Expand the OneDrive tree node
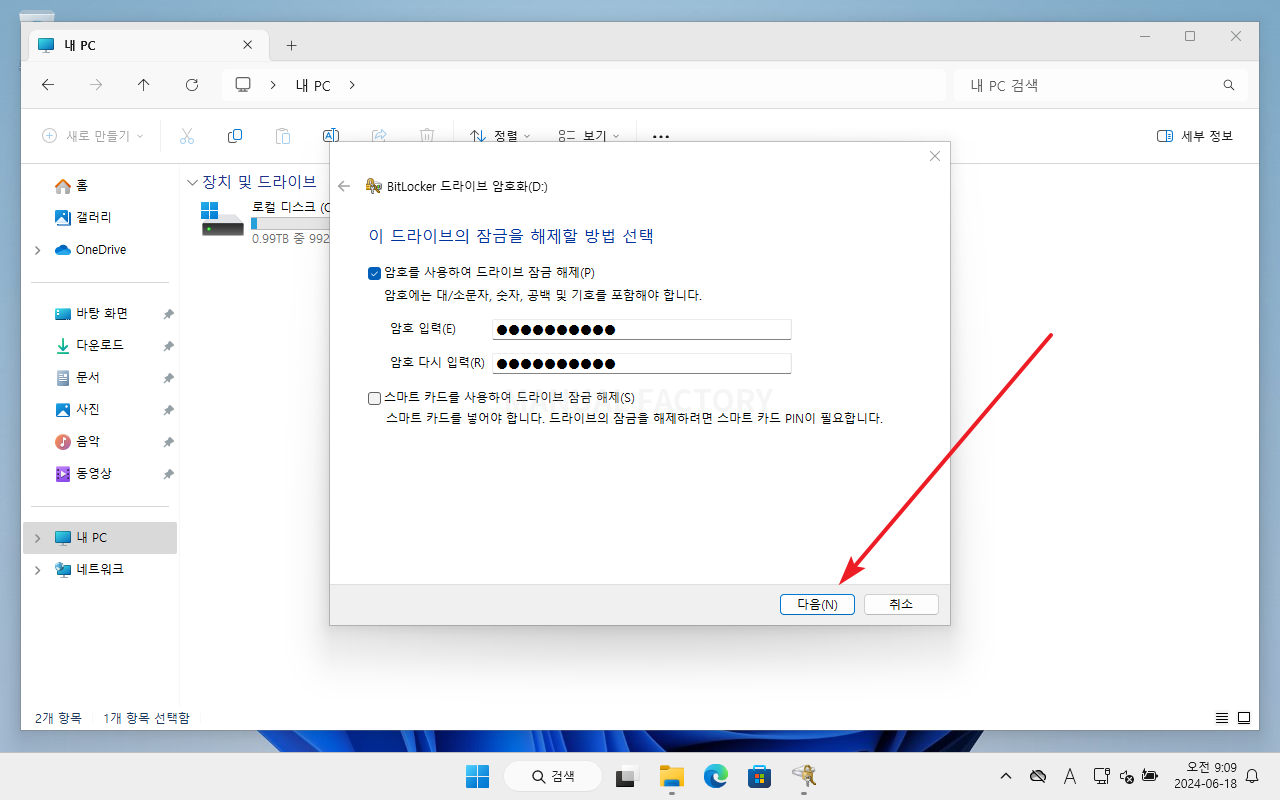This screenshot has height=800, width=1280. [38, 250]
